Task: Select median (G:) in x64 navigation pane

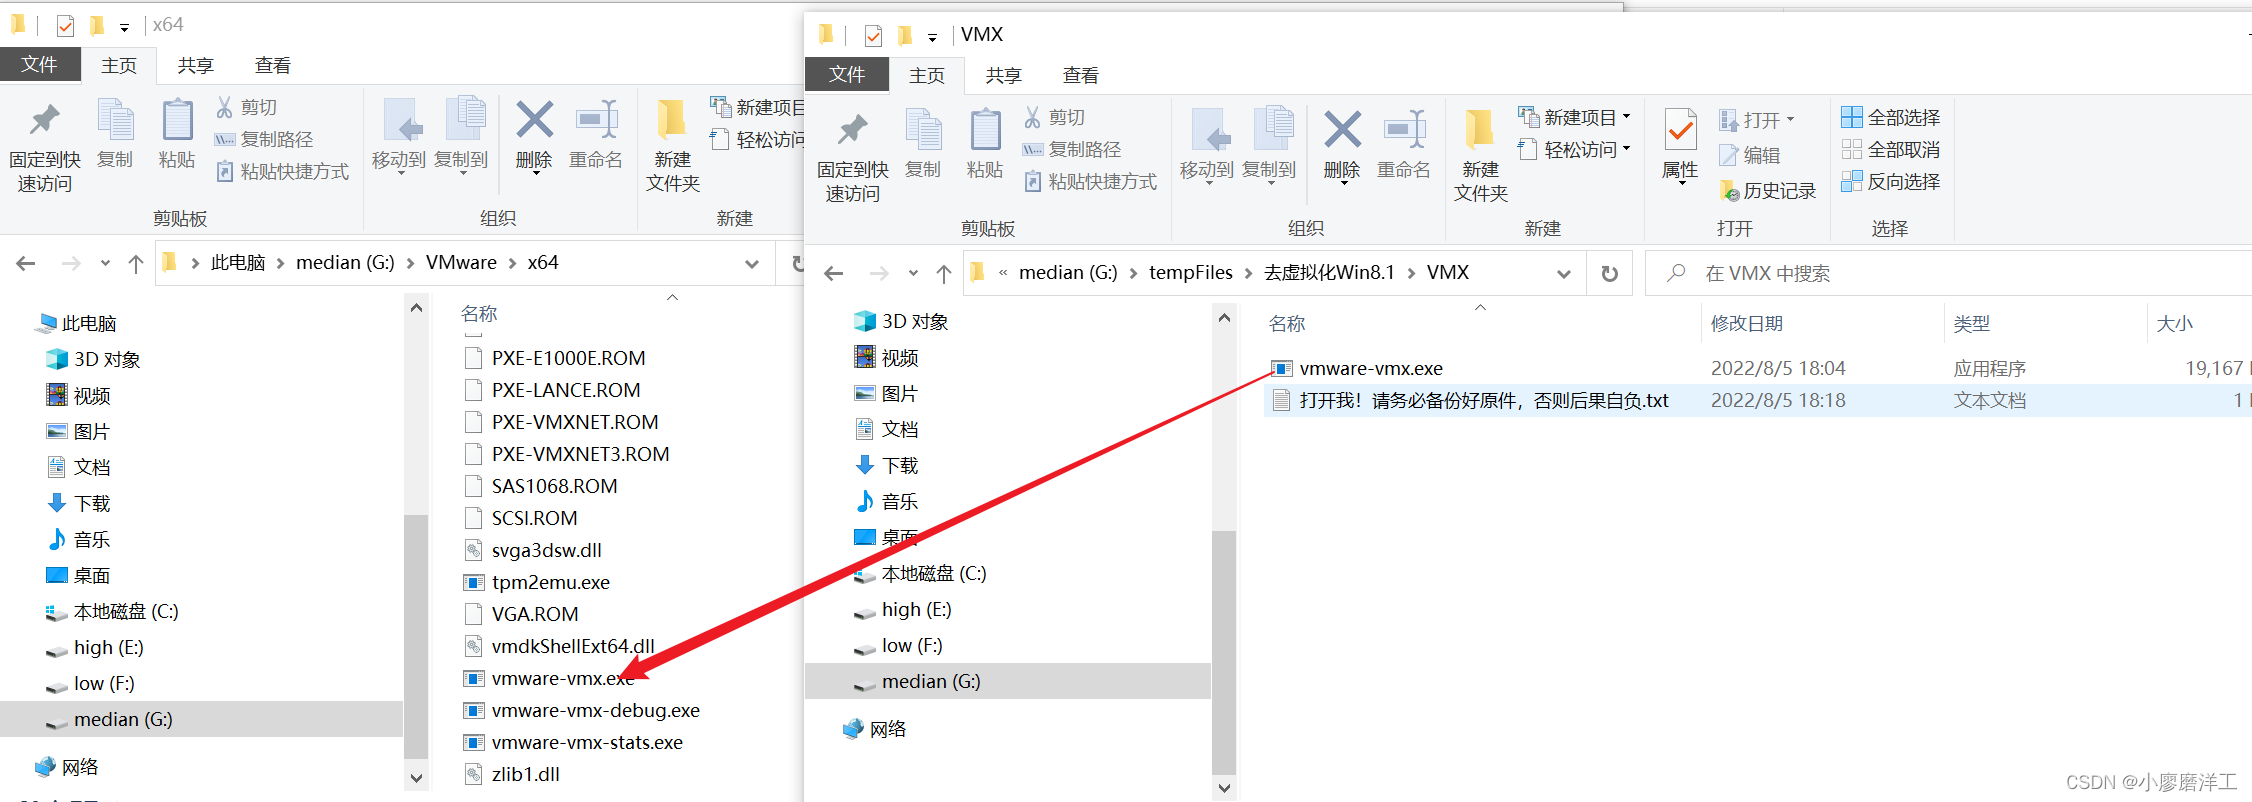Action: tap(201, 719)
